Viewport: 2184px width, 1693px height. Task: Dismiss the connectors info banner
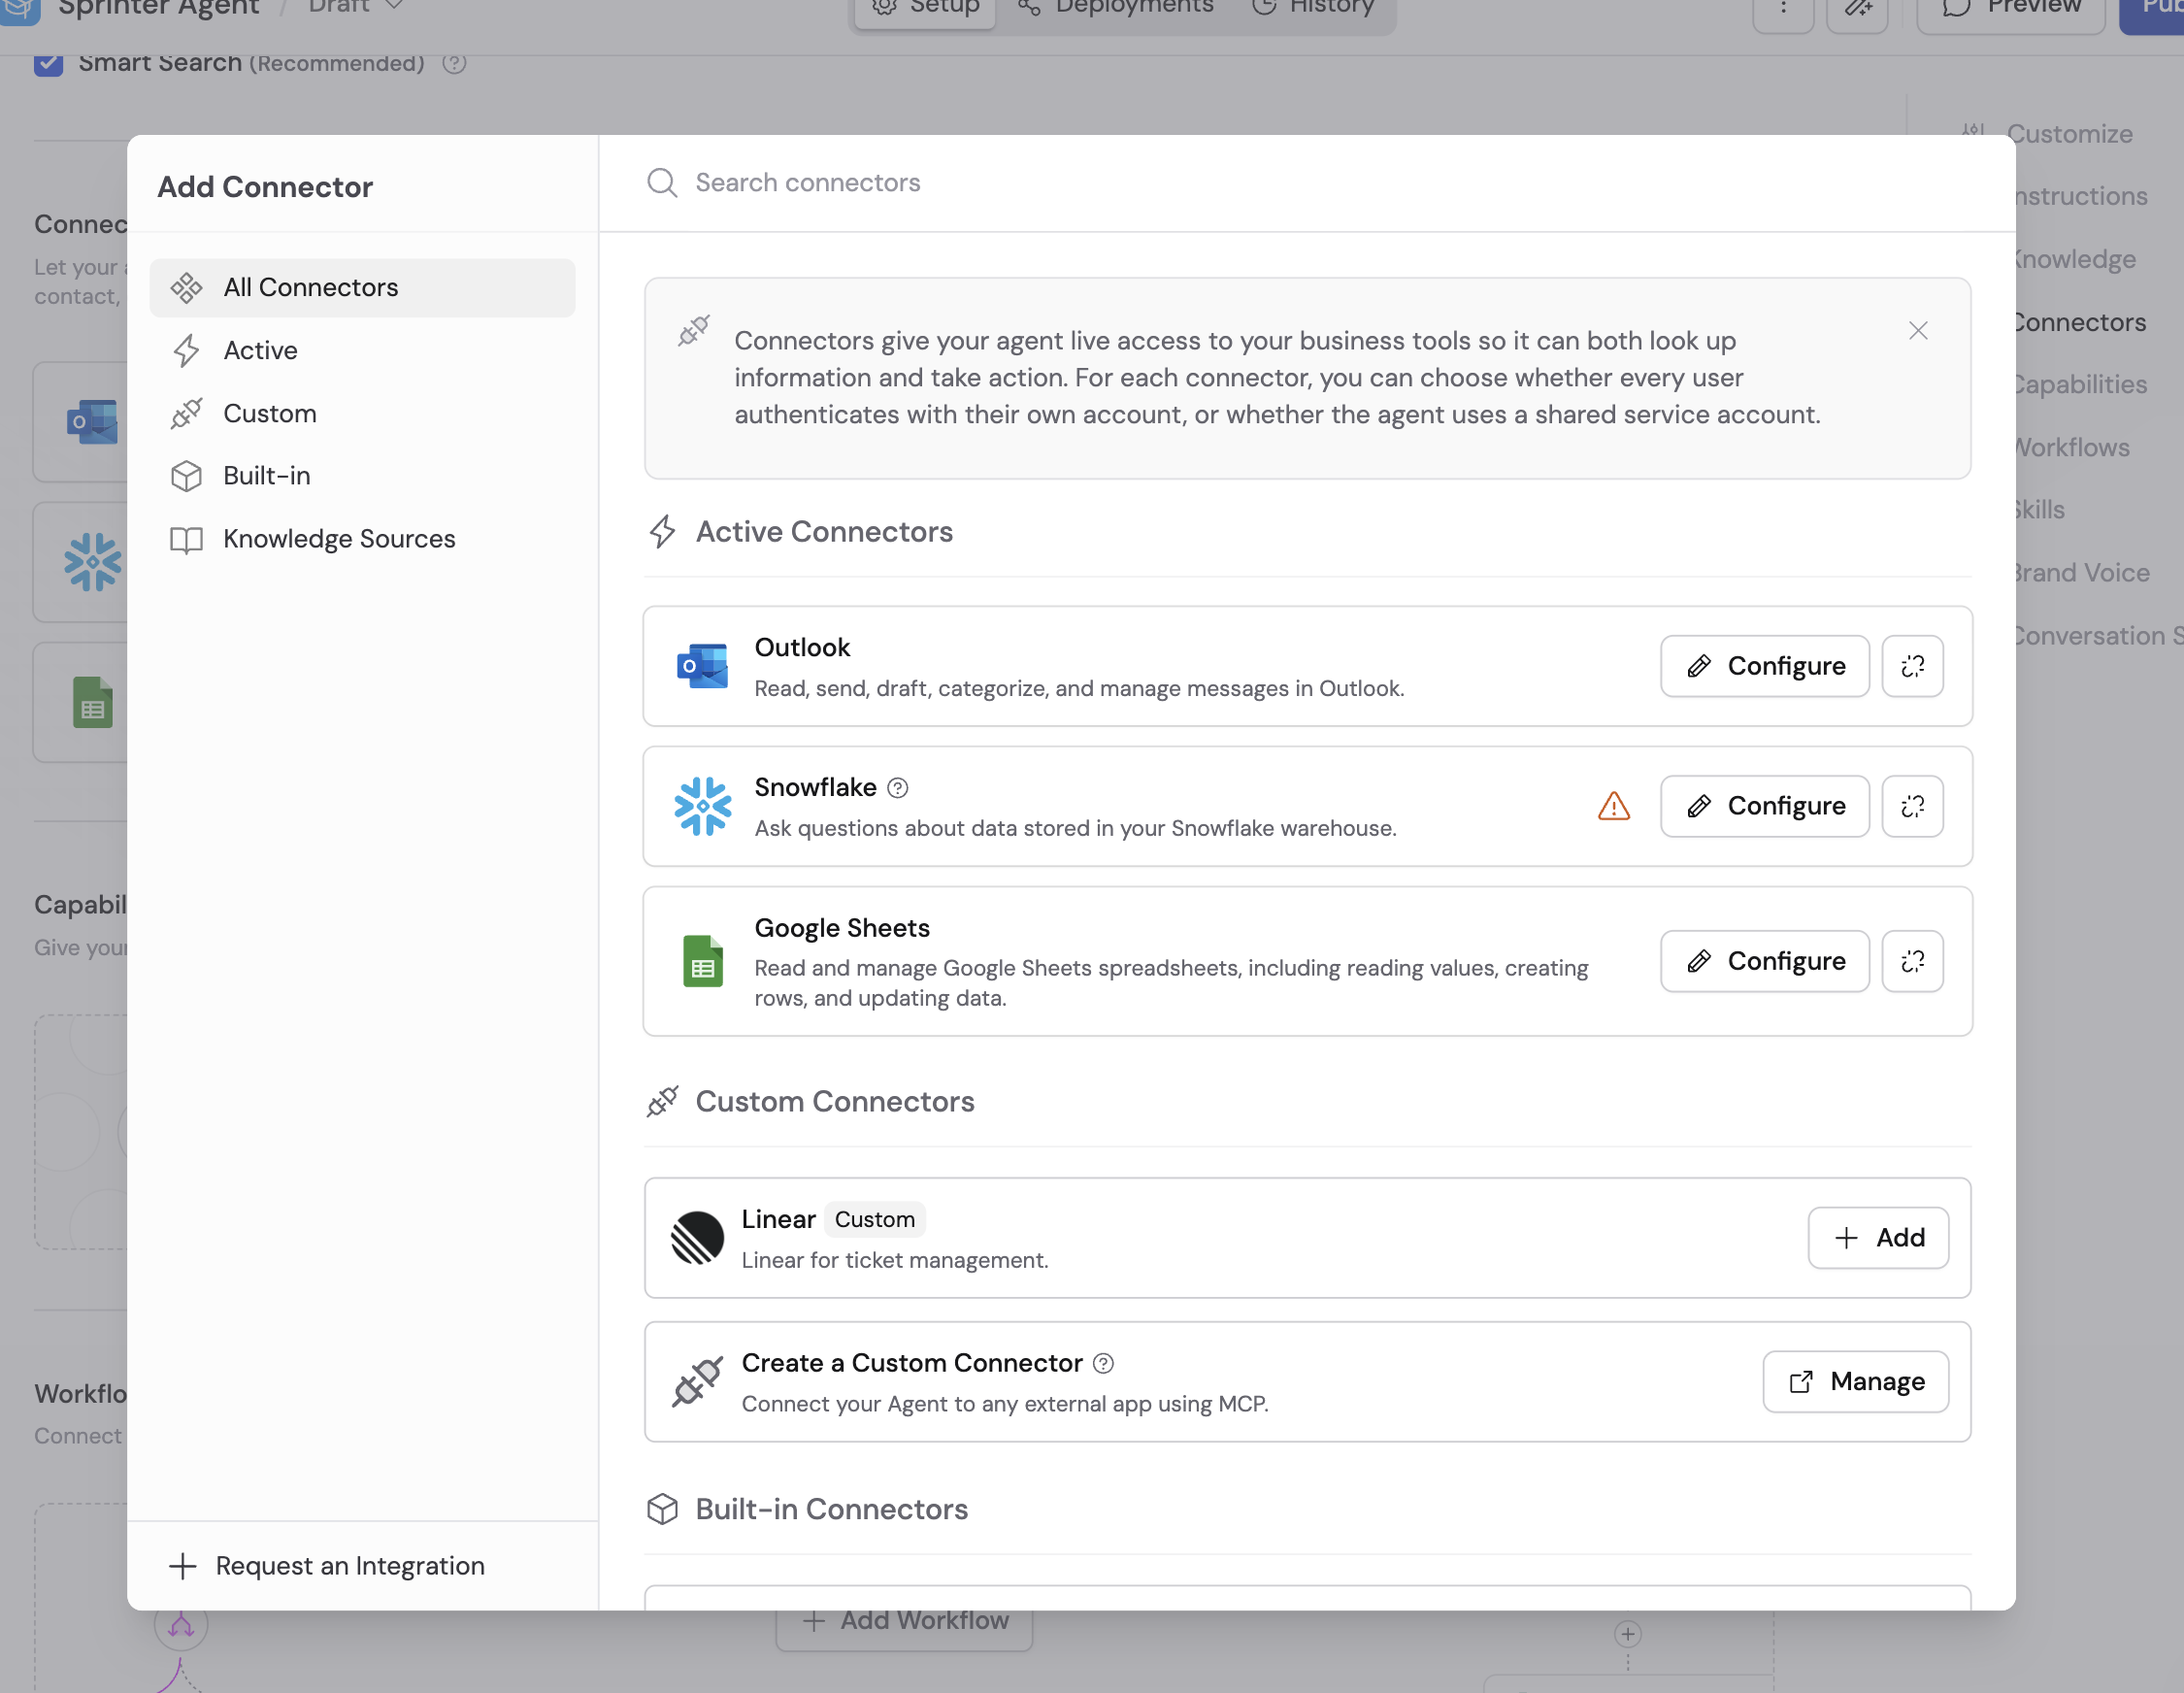[1917, 331]
